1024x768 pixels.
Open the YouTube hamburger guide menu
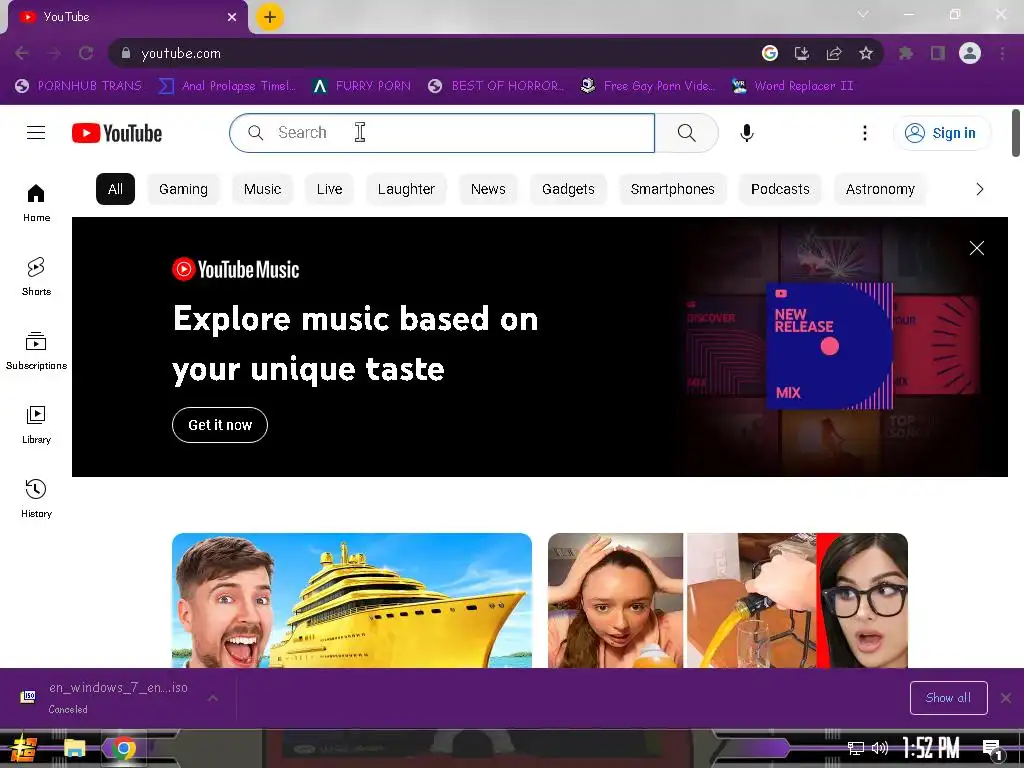[x=36, y=133]
